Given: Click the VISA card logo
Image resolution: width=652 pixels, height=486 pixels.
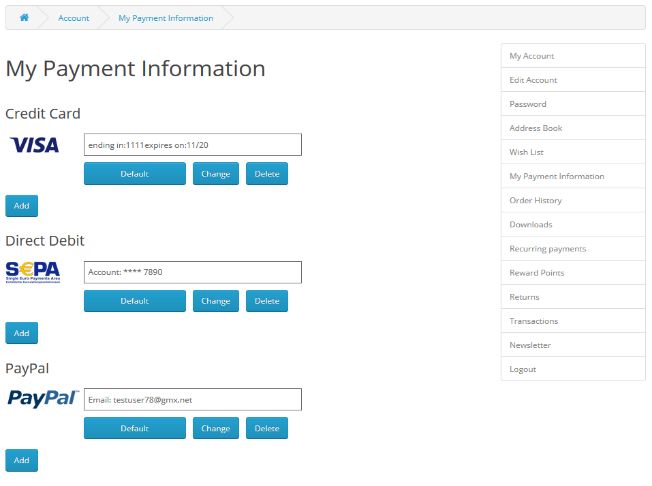Looking at the screenshot, I should pos(34,146).
